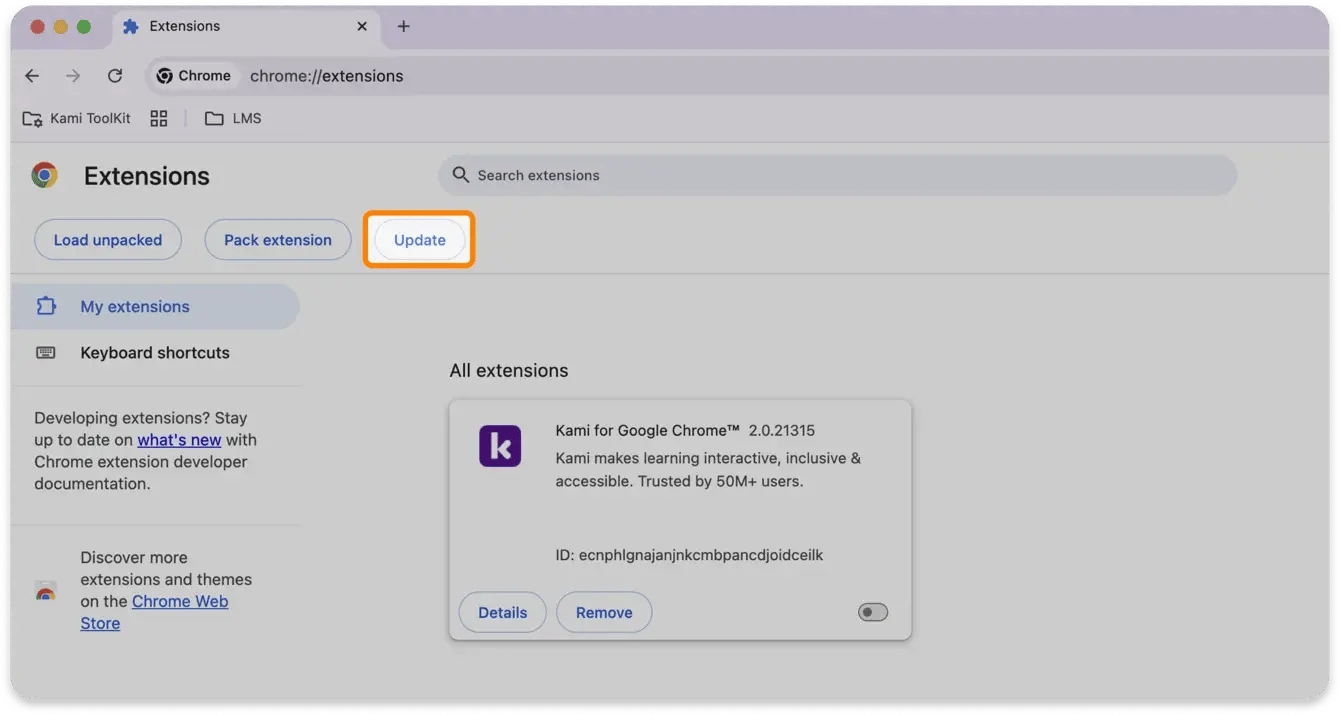1340x715 pixels.
Task: Click the Chrome Web Store rainbow icon
Action: coord(45,591)
